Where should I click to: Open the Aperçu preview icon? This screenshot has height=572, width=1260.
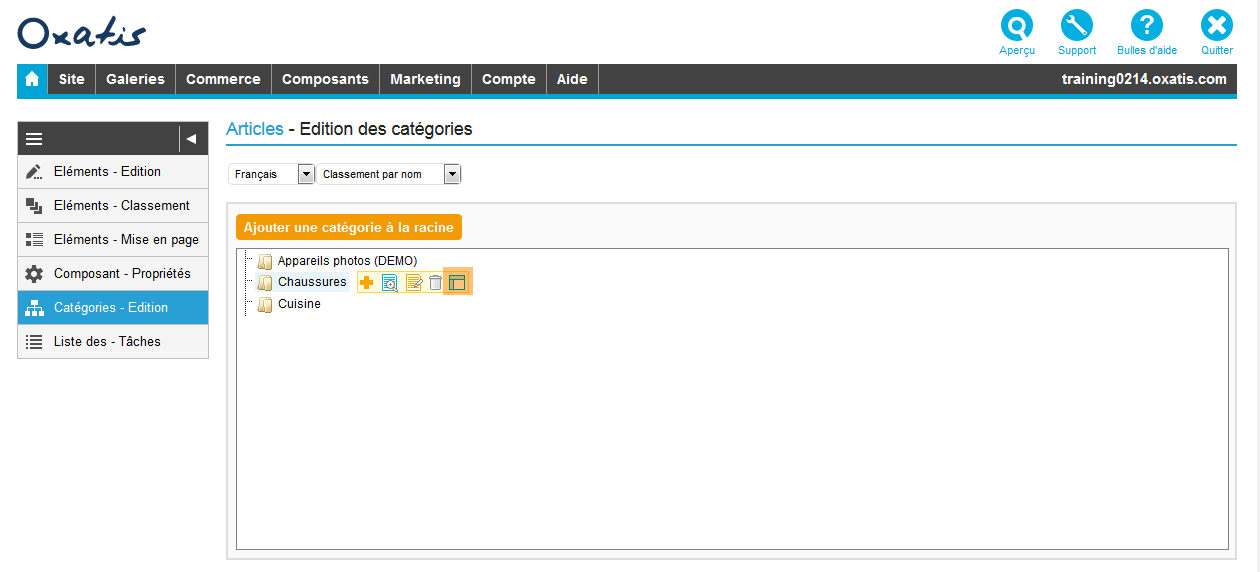(1017, 26)
